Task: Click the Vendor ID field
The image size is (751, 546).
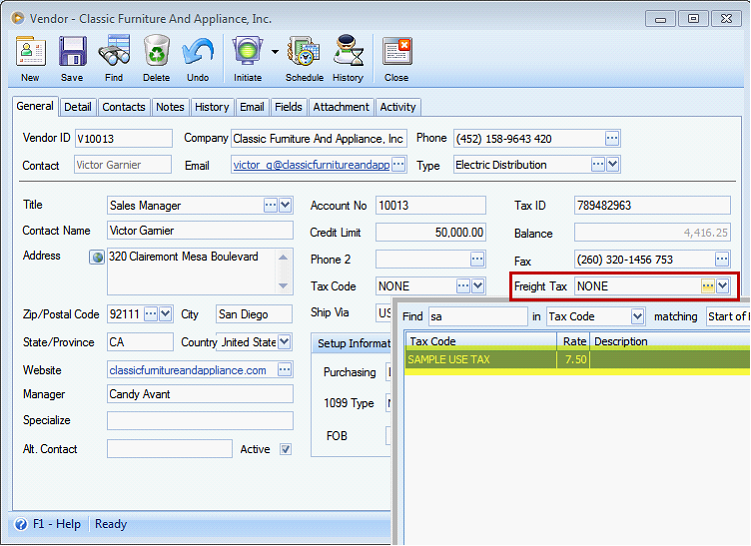Action: 124,139
